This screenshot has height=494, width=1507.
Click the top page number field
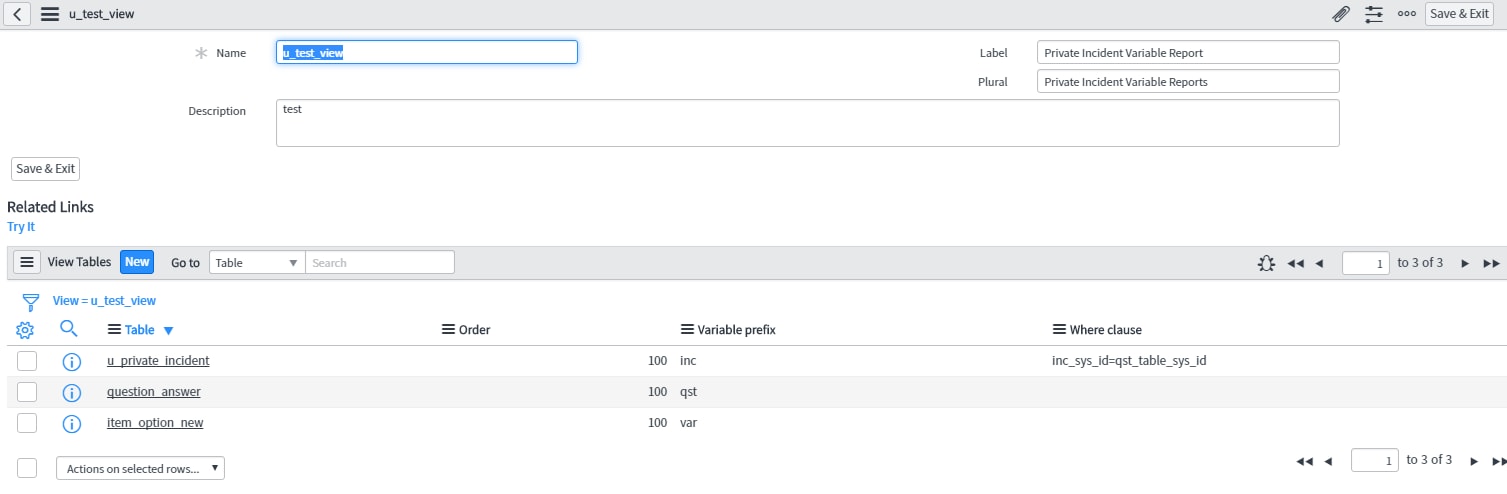coord(1366,263)
